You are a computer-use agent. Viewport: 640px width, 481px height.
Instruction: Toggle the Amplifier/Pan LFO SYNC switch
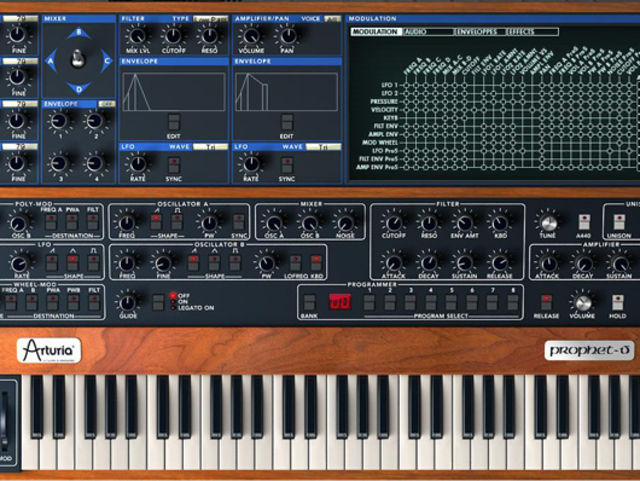pos(287,165)
